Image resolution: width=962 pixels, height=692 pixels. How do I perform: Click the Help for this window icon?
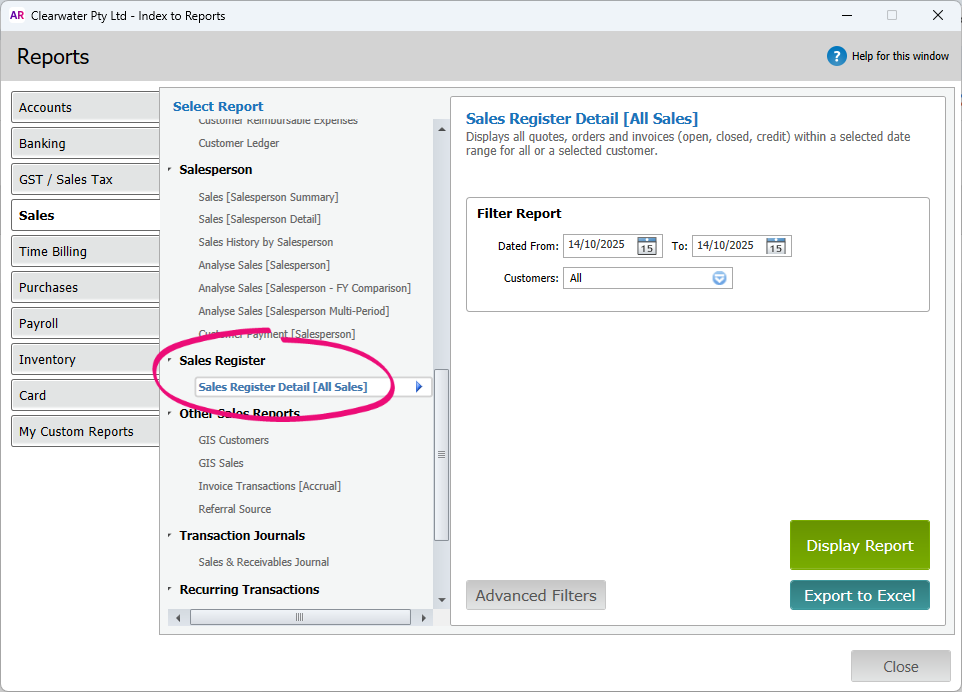pos(836,56)
